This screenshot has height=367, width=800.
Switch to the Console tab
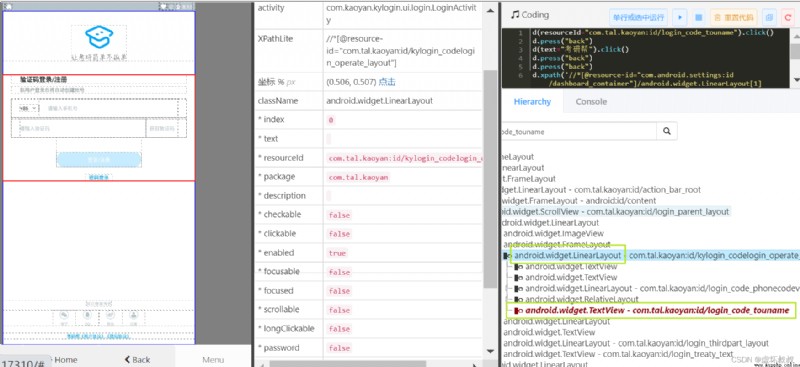click(591, 102)
